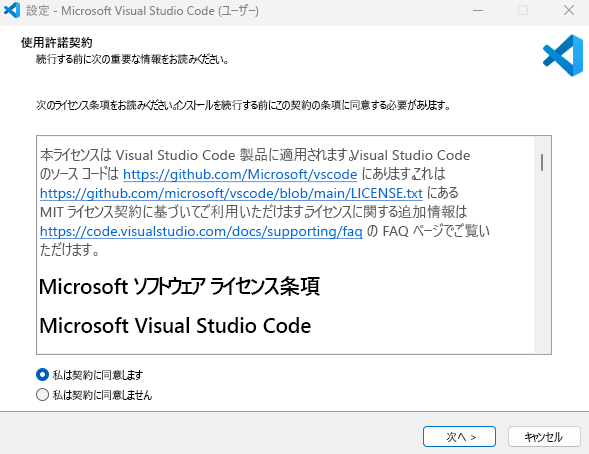Click the VS Code icon in title bar
This screenshot has height=454, width=589.
pyautogui.click(x=12, y=10)
